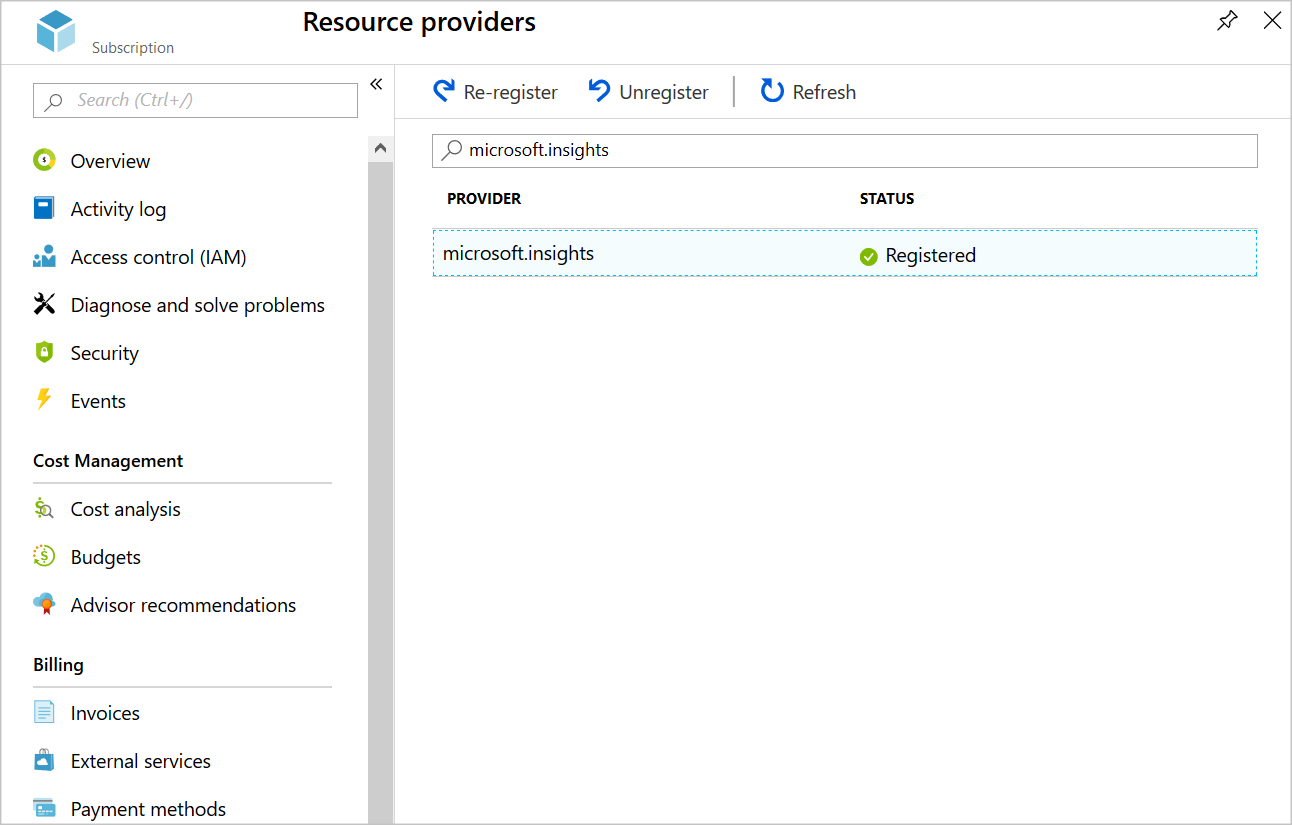The image size is (1292, 825).
Task: Click the wrench tools icon
Action: [x=44, y=304]
